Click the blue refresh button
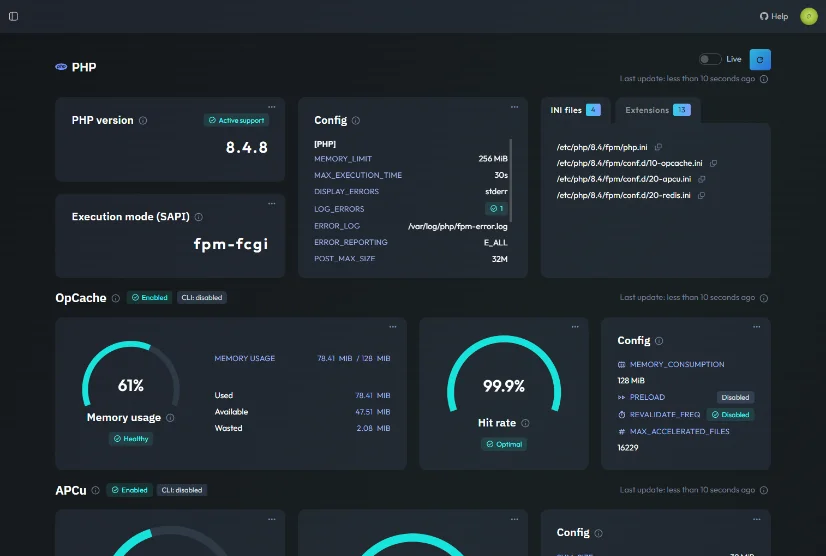 [760, 60]
